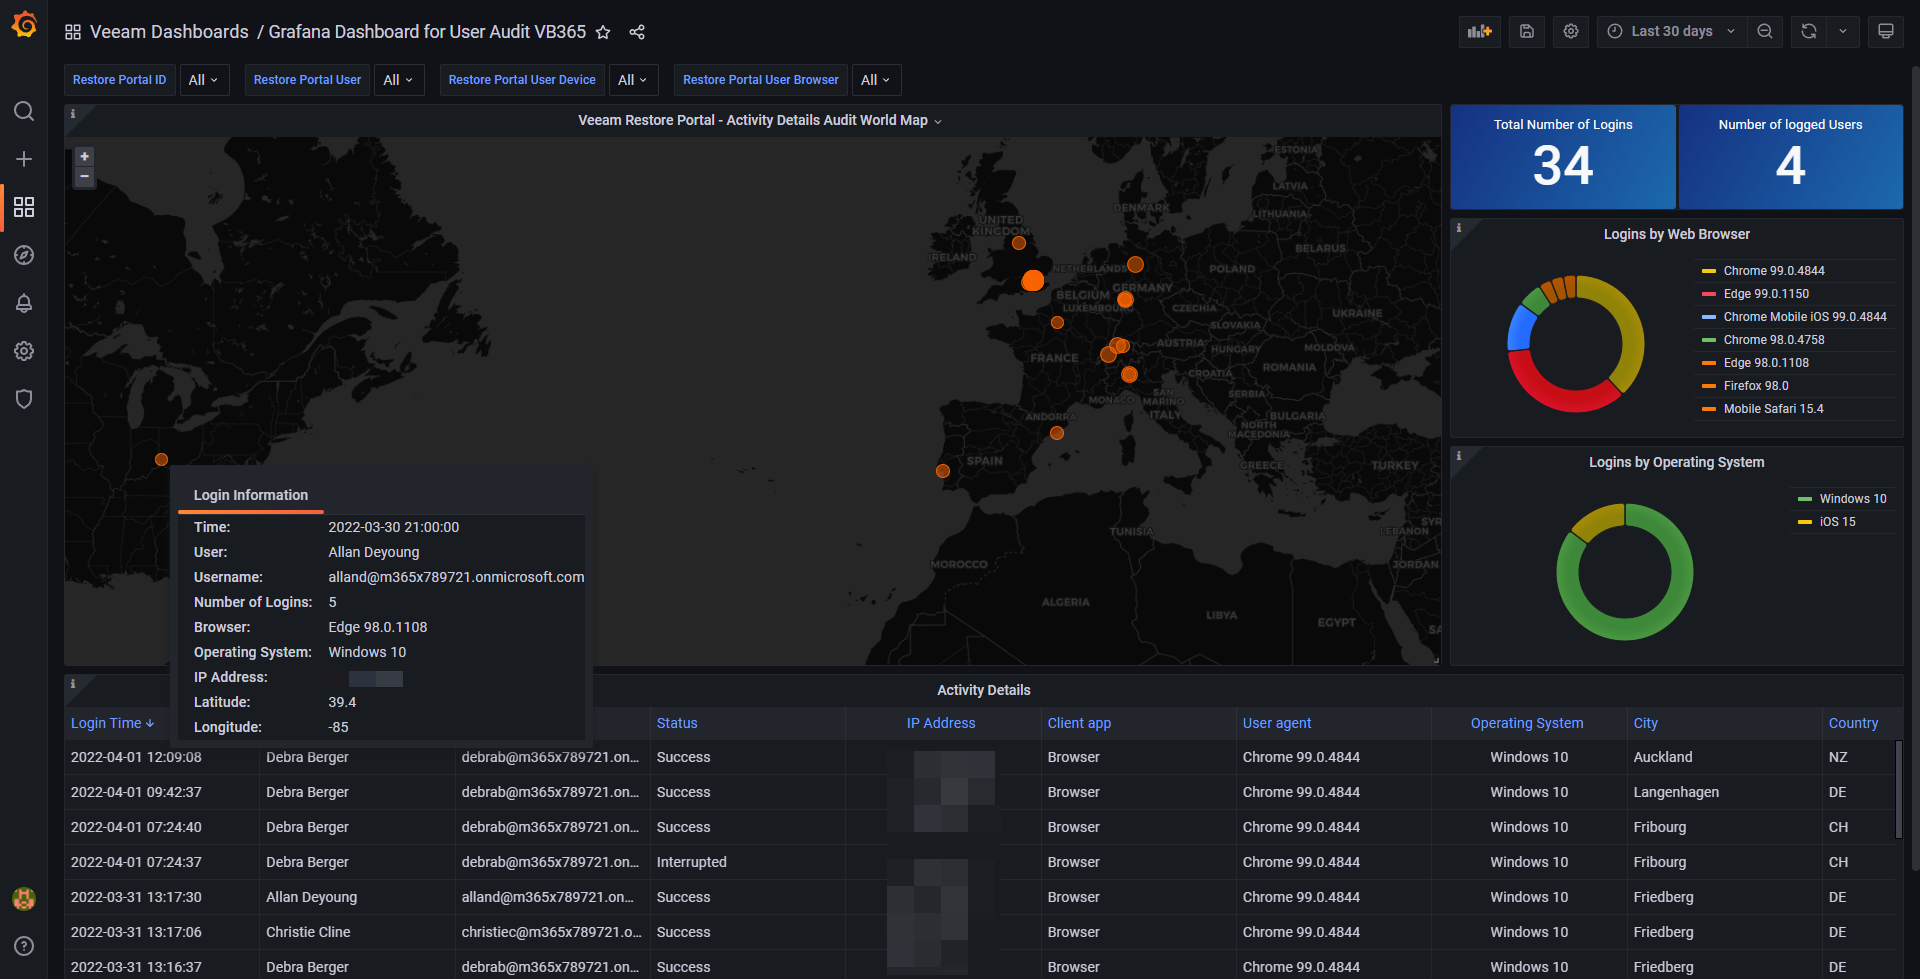Click the share dashboard icon
This screenshot has width=1920, height=979.
click(637, 32)
